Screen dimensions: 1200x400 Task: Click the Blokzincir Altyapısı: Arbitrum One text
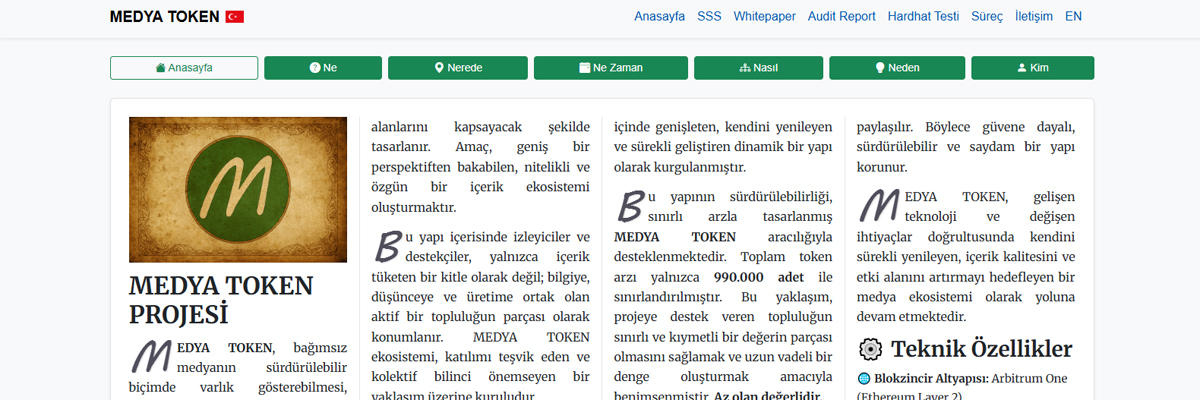coord(971,379)
